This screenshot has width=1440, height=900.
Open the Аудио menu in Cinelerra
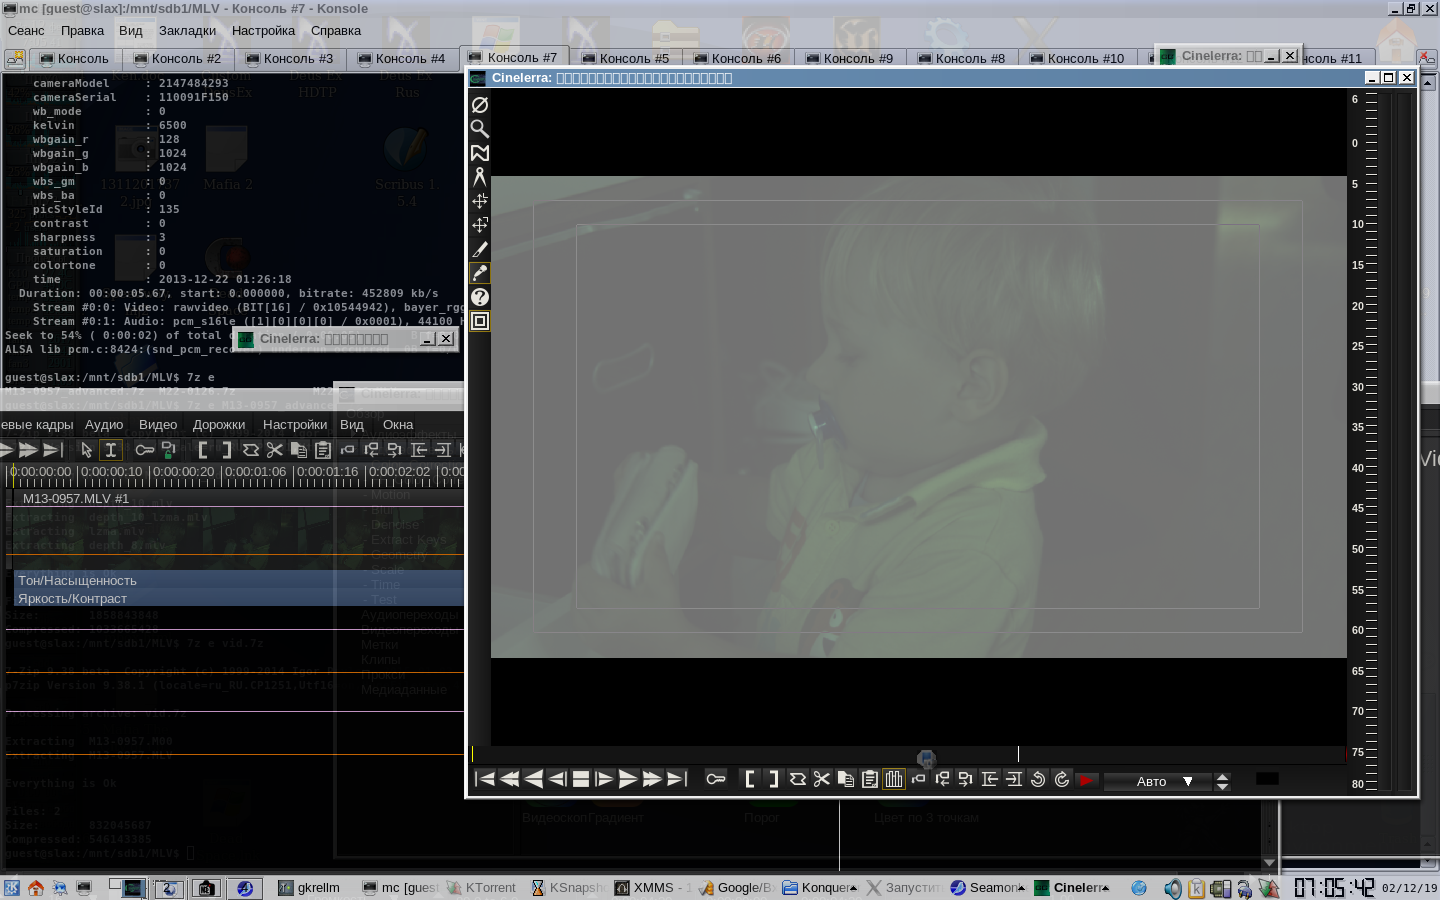click(x=104, y=424)
